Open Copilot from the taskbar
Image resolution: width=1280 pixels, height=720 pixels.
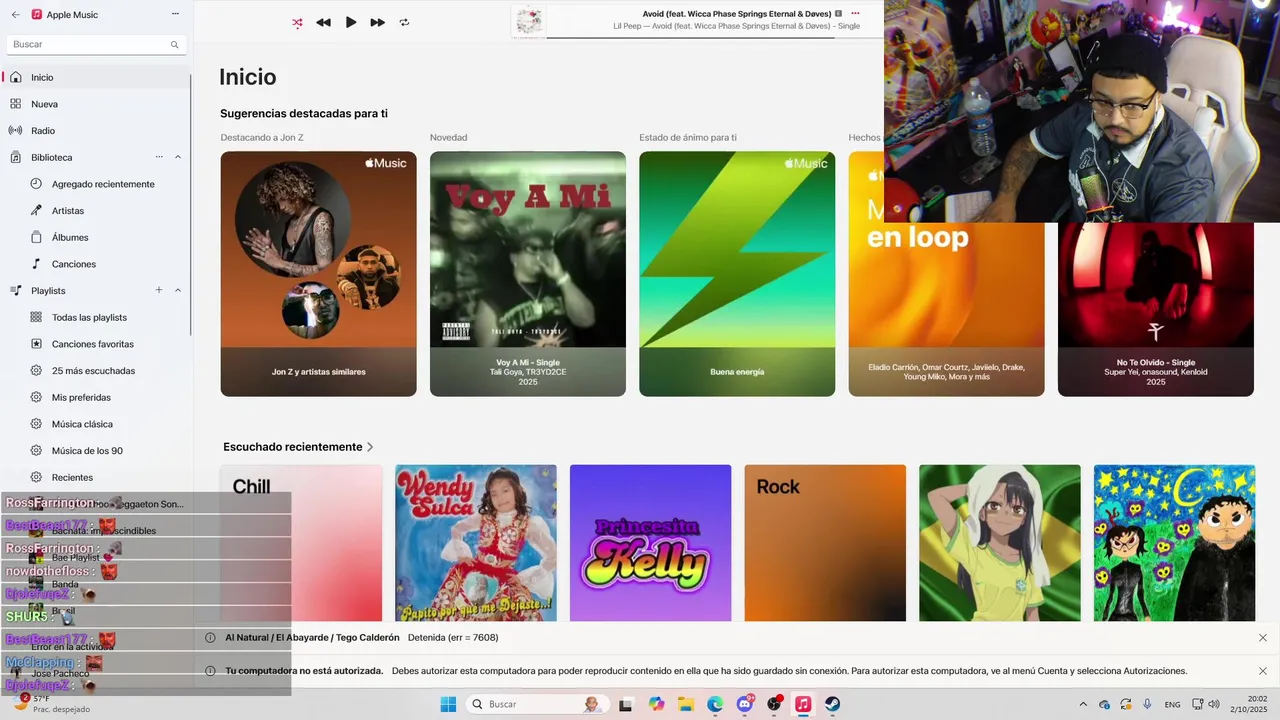[656, 704]
